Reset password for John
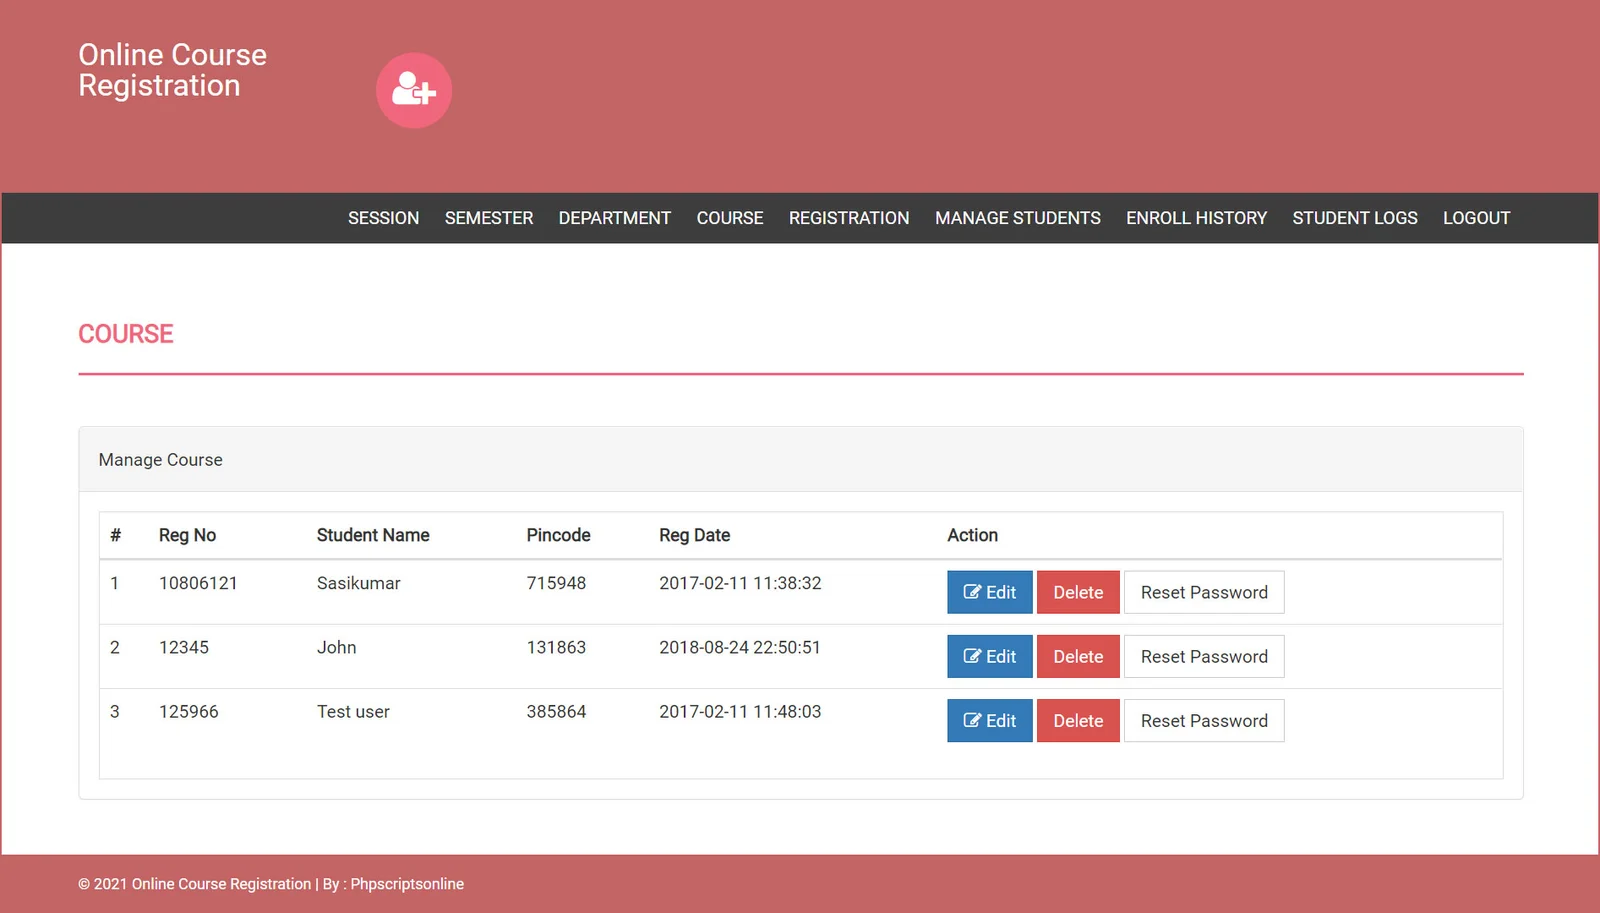Viewport: 1600px width, 913px height. (1204, 656)
